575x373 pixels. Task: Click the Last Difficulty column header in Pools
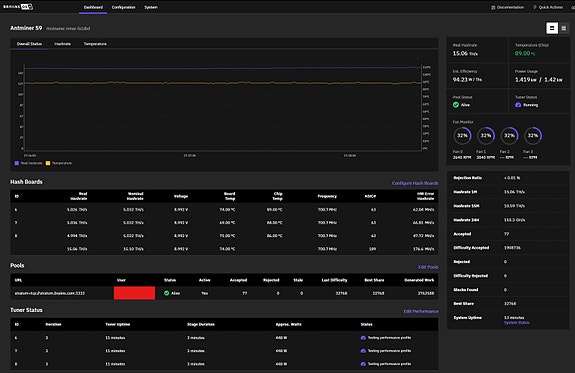tap(334, 280)
